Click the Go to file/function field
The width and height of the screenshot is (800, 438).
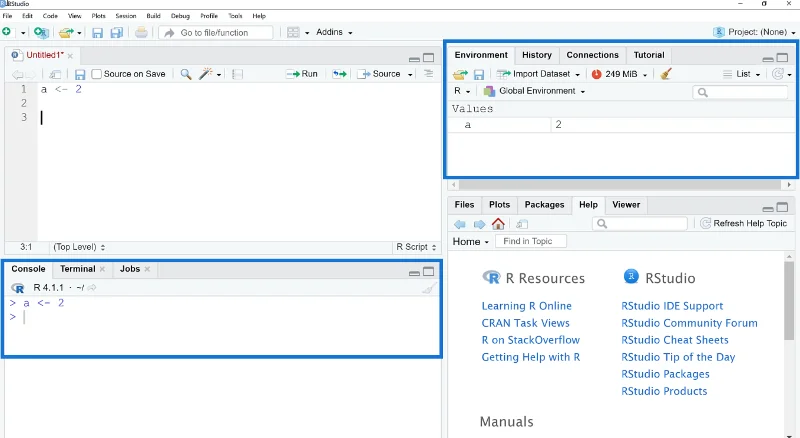coord(215,33)
